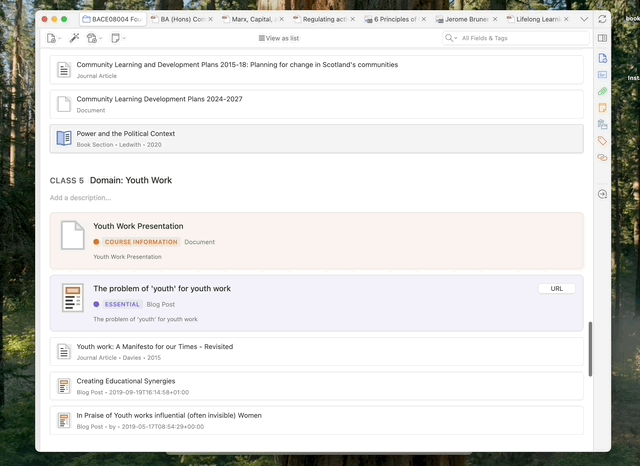Click the sync icon next to the tab bar
The width and height of the screenshot is (640, 466).
(602, 19)
